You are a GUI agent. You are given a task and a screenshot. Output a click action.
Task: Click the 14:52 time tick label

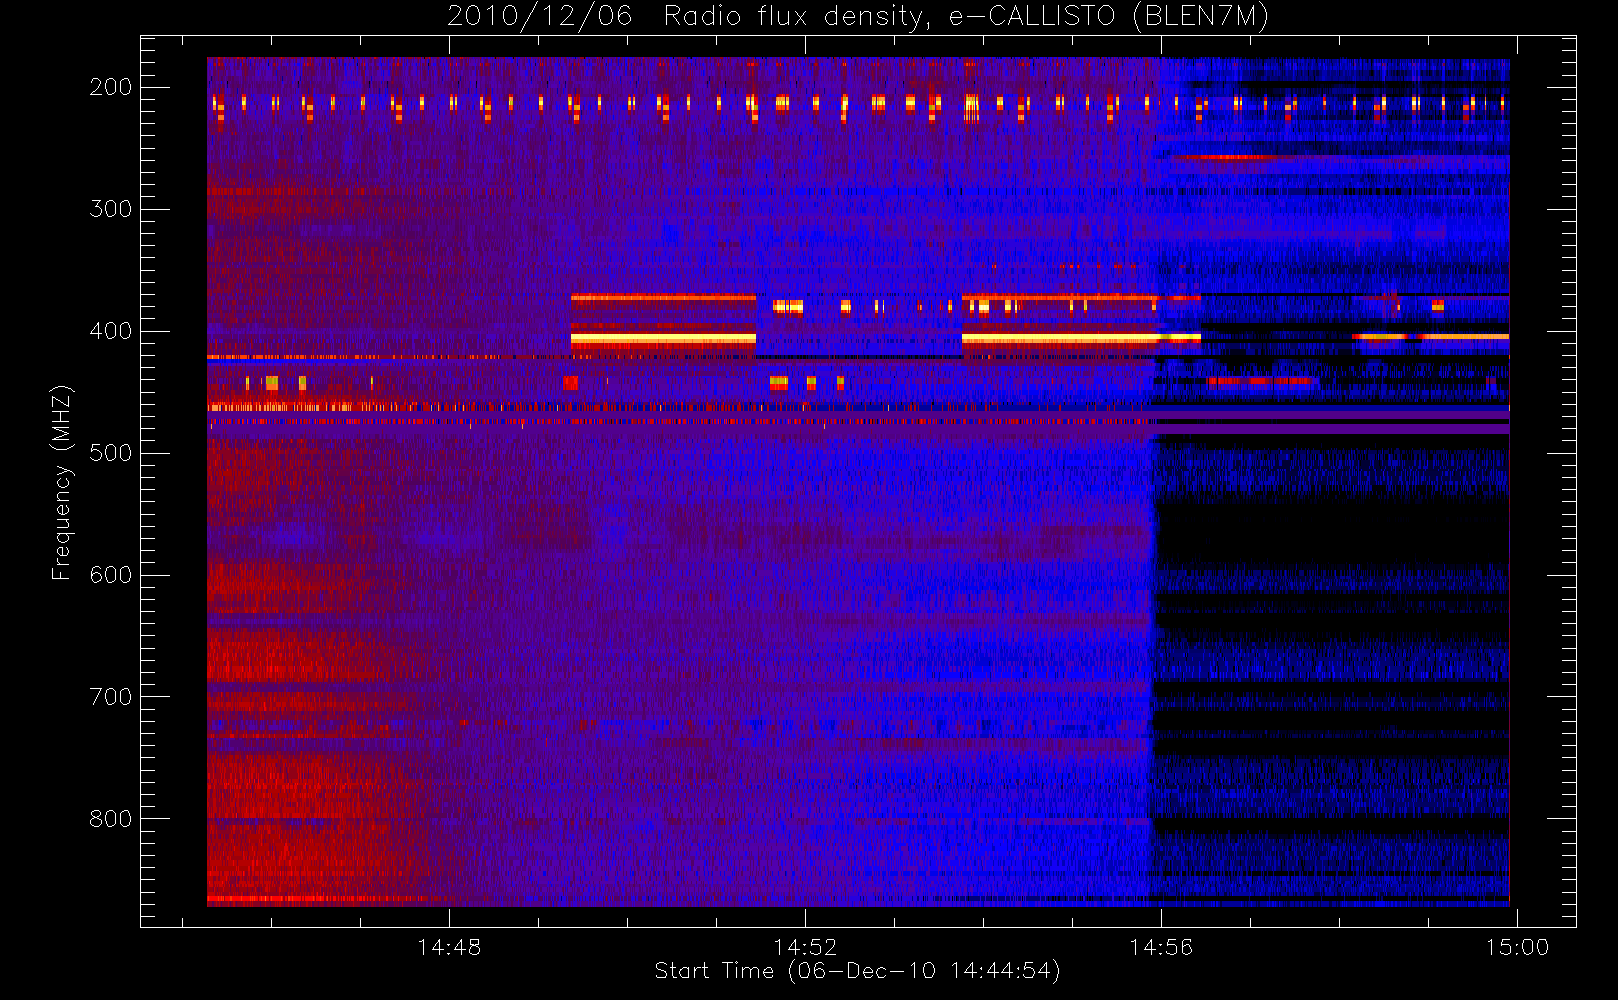tap(805, 947)
